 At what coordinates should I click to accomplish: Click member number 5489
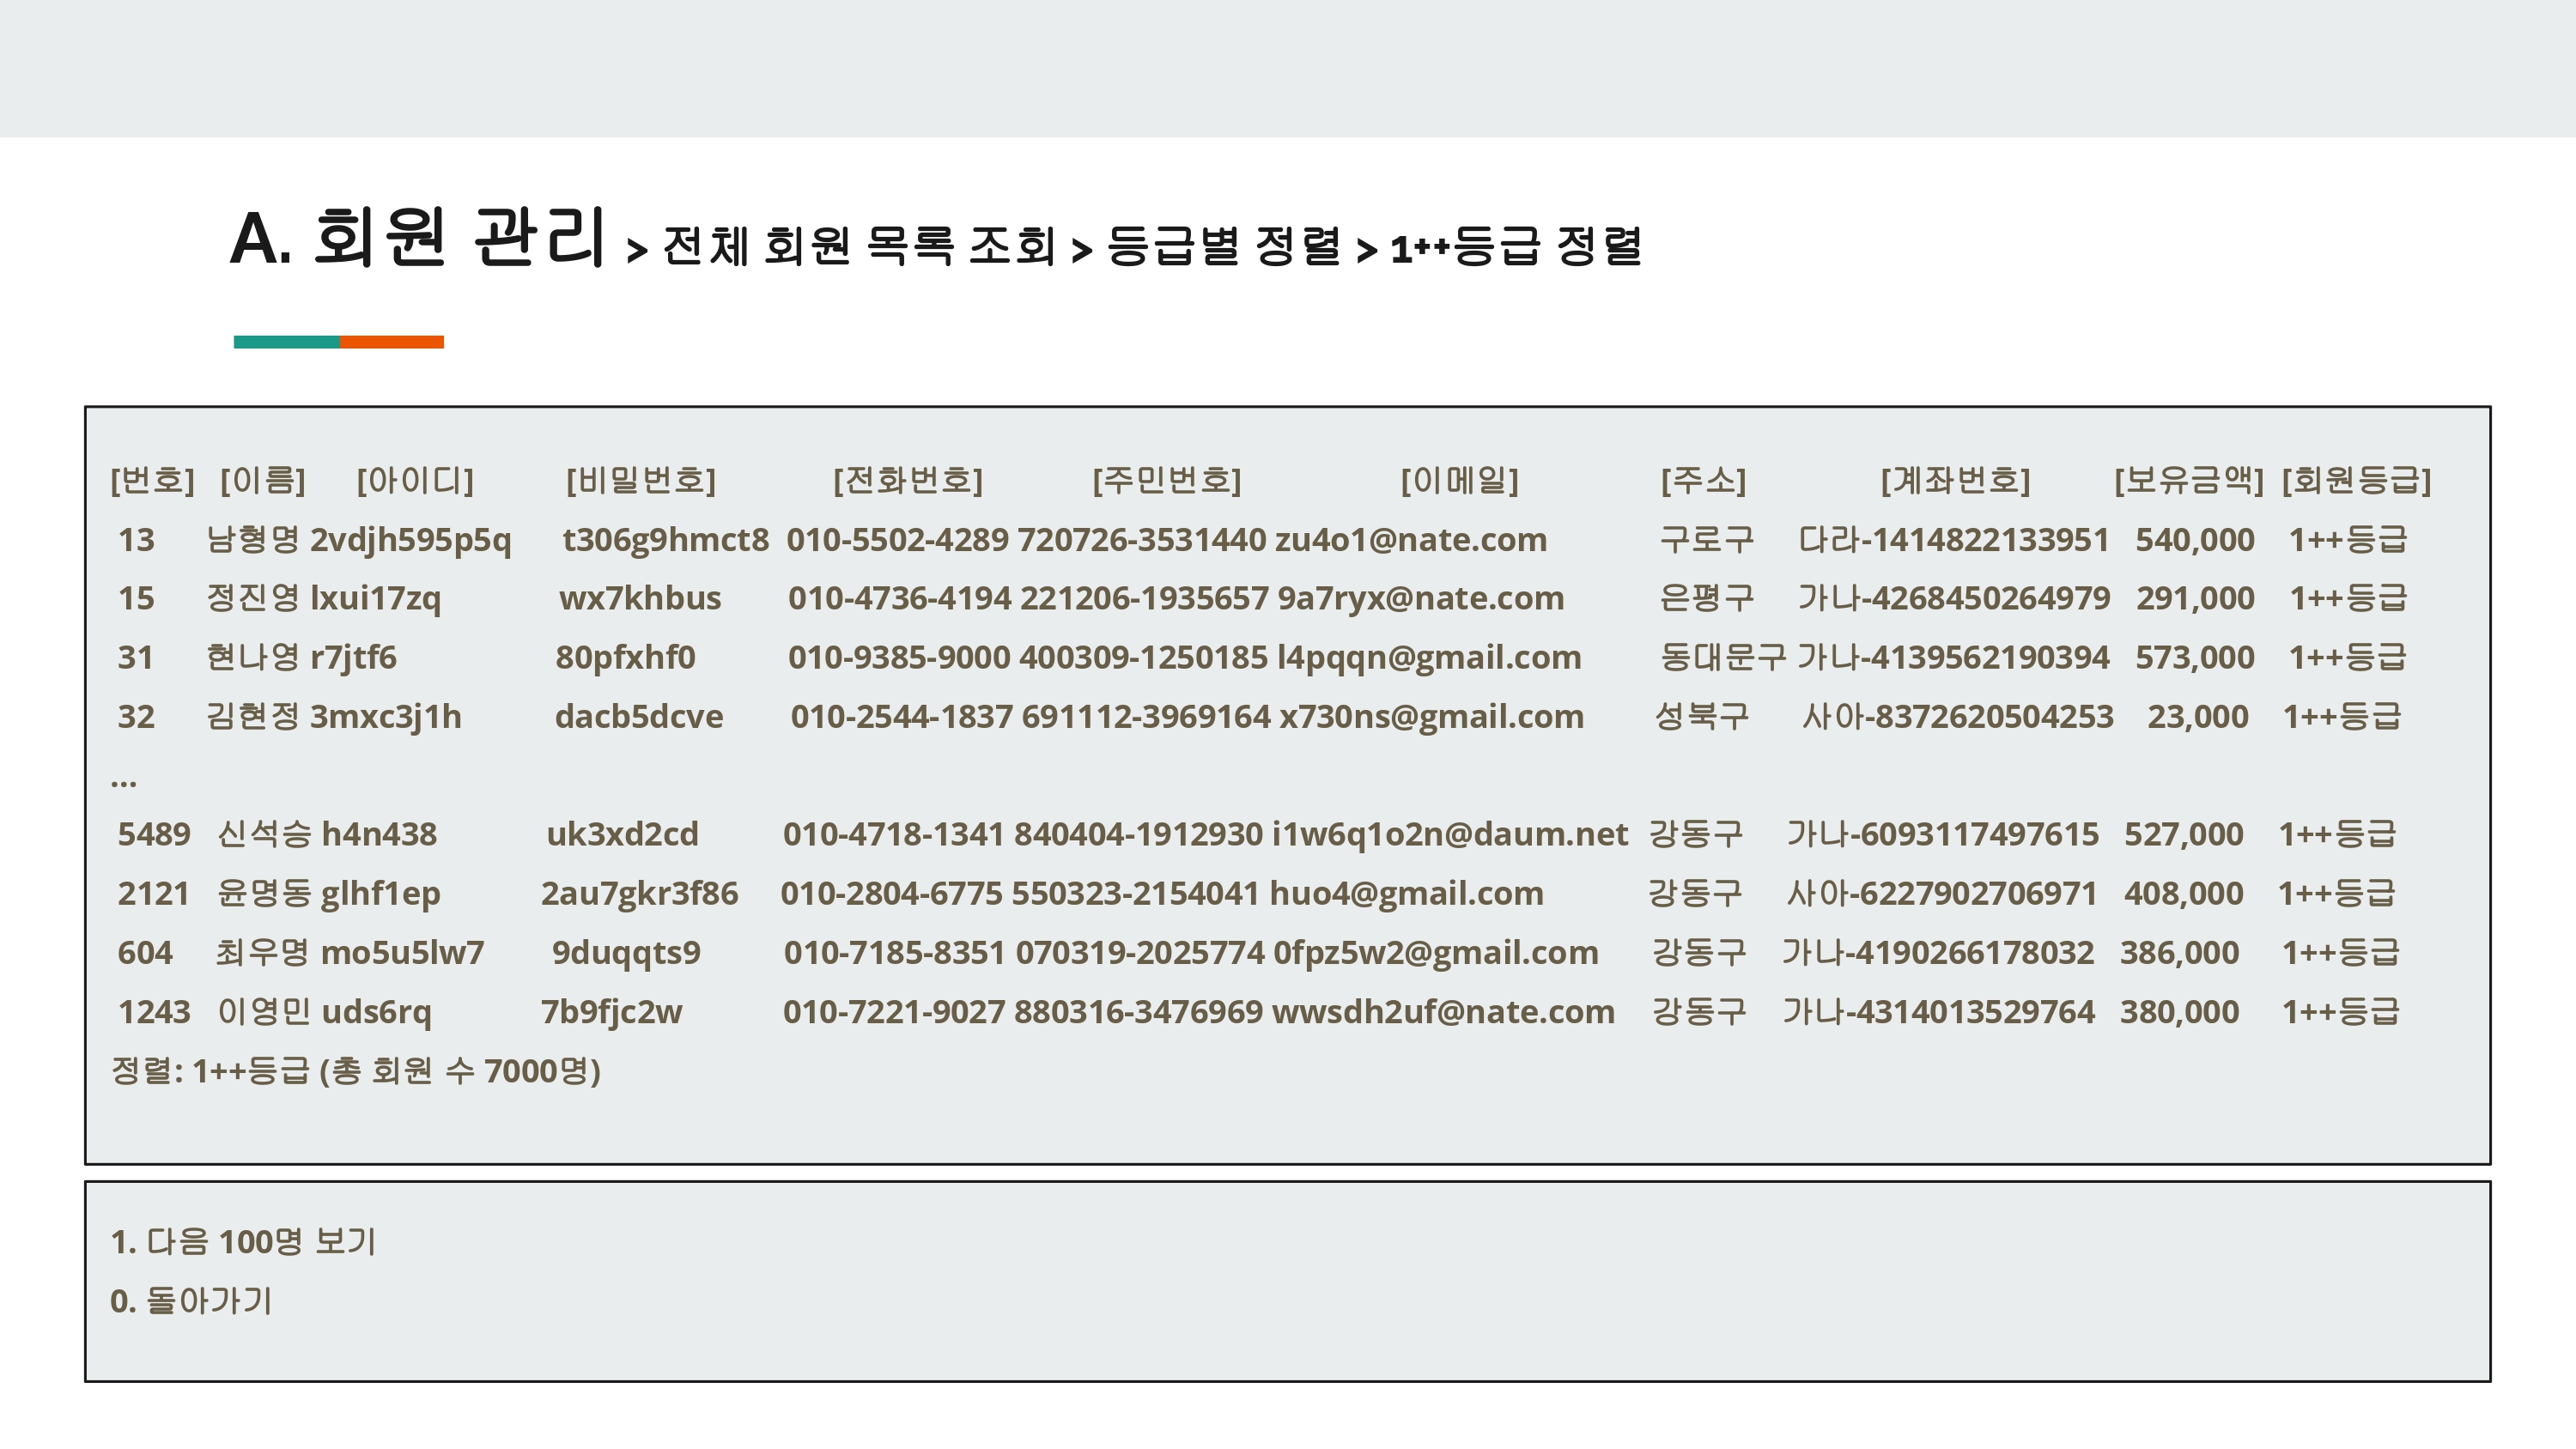point(154,834)
